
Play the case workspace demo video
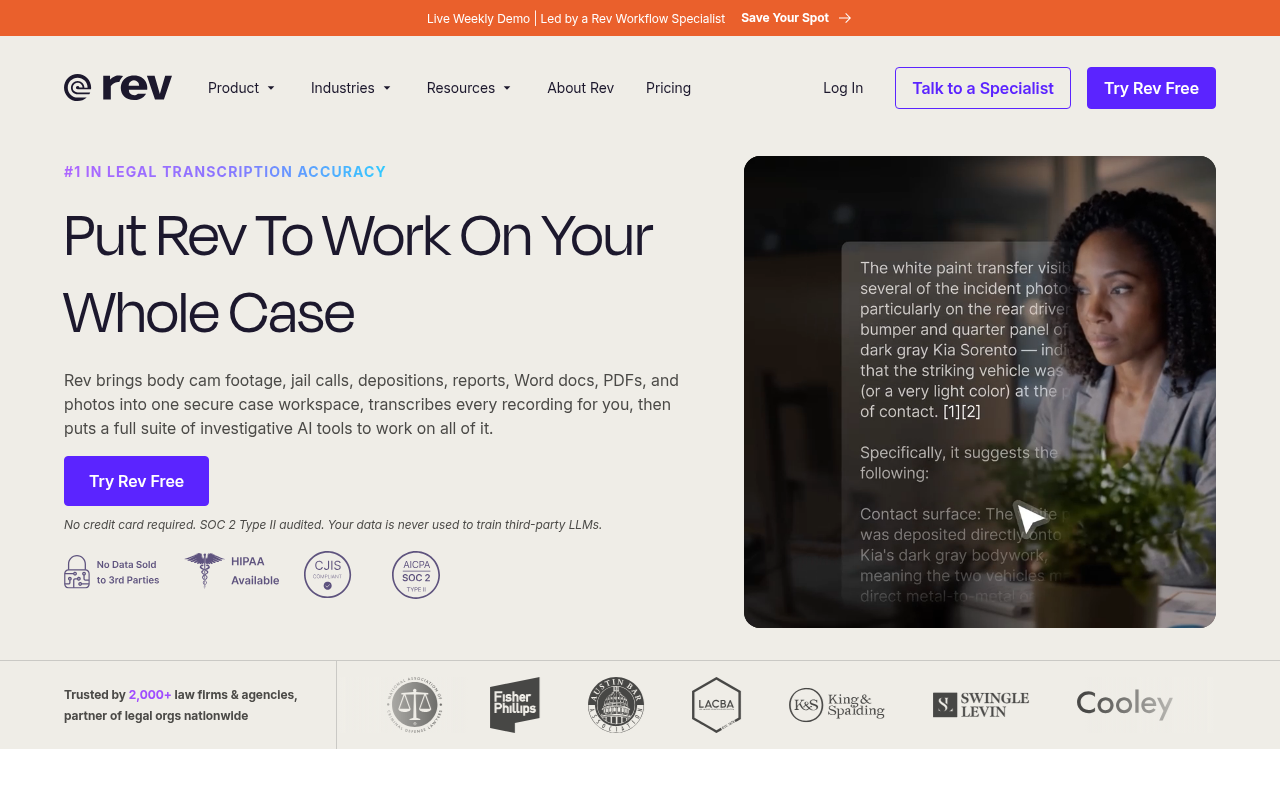tap(980, 392)
